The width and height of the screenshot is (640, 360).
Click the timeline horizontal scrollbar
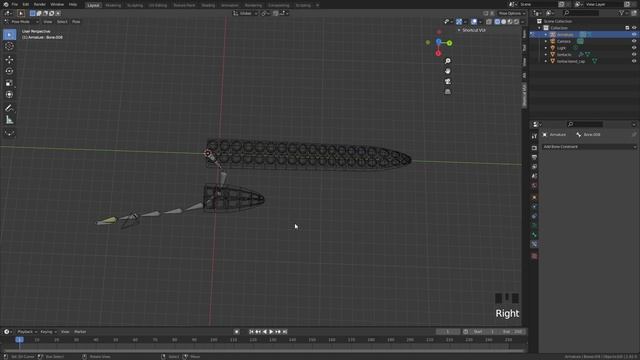[x=263, y=350]
